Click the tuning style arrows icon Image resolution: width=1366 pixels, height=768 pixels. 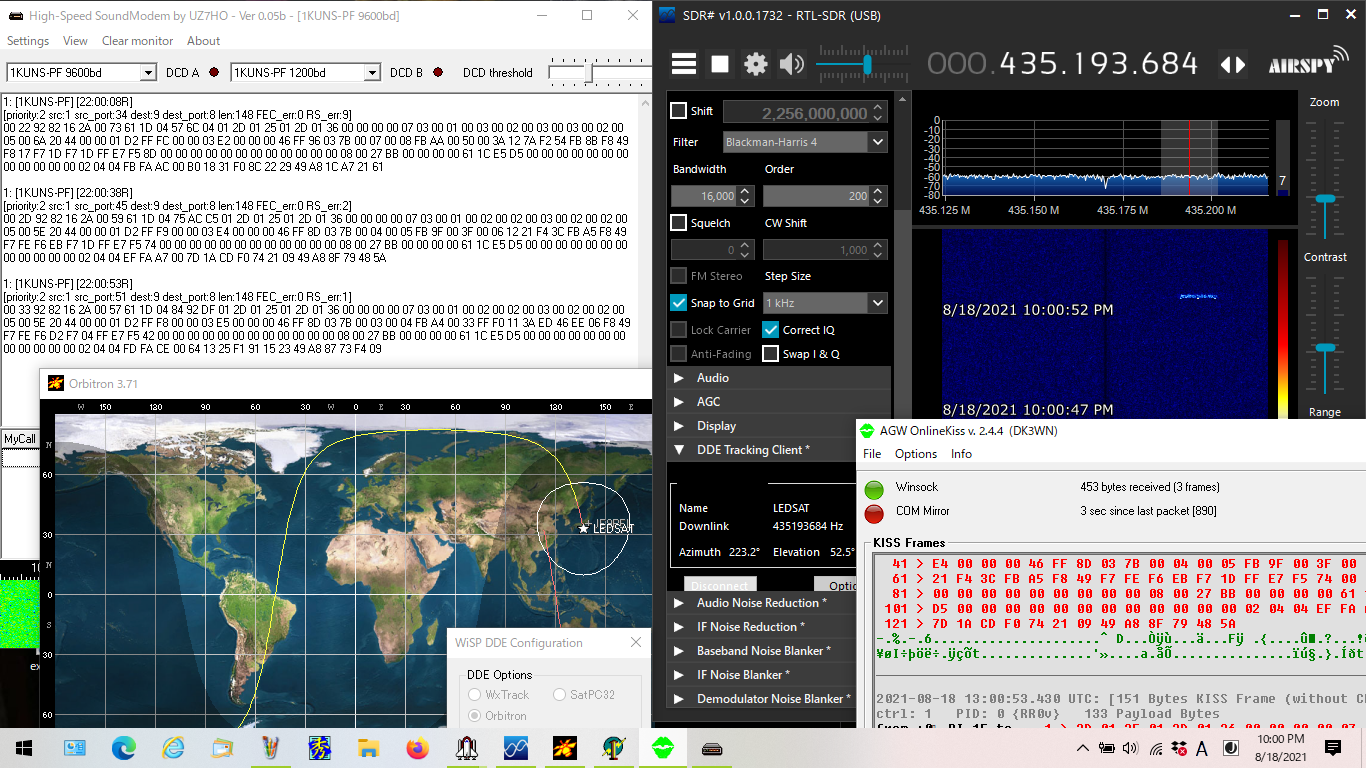point(1233,64)
